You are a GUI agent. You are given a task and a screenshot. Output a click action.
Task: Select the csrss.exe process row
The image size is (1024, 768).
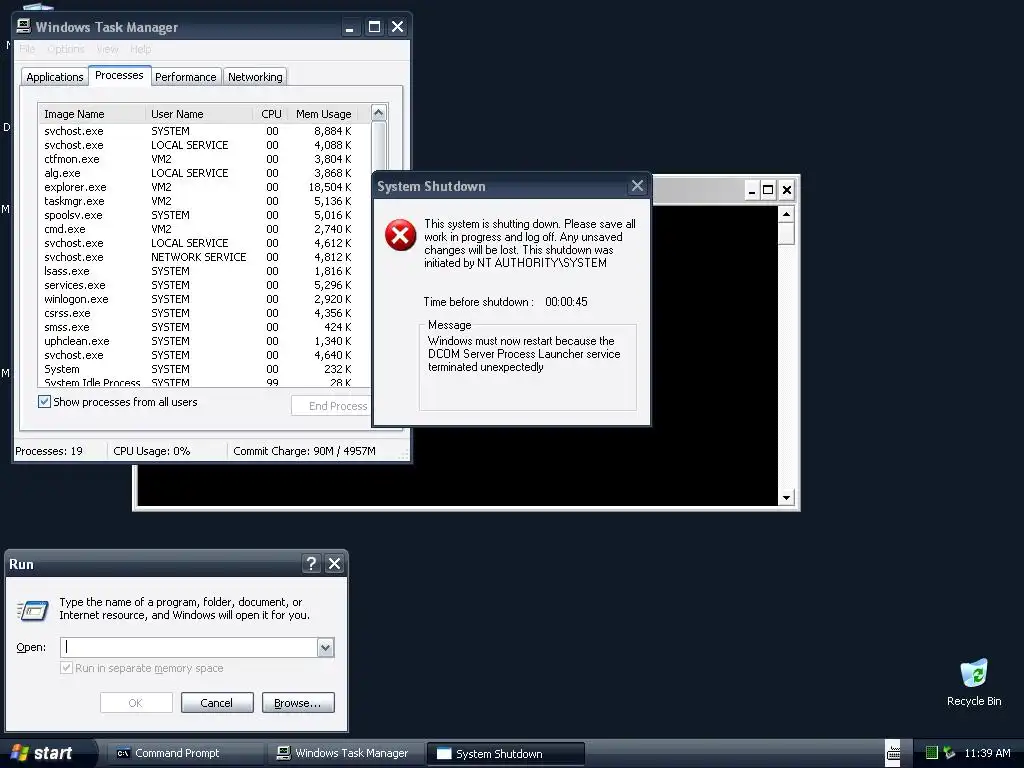(x=204, y=313)
